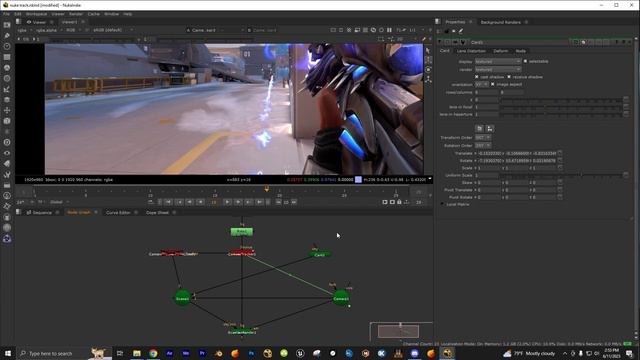The height and width of the screenshot is (360, 640).
Task: Select the ScanlineRender1 node
Action: click(x=242, y=332)
